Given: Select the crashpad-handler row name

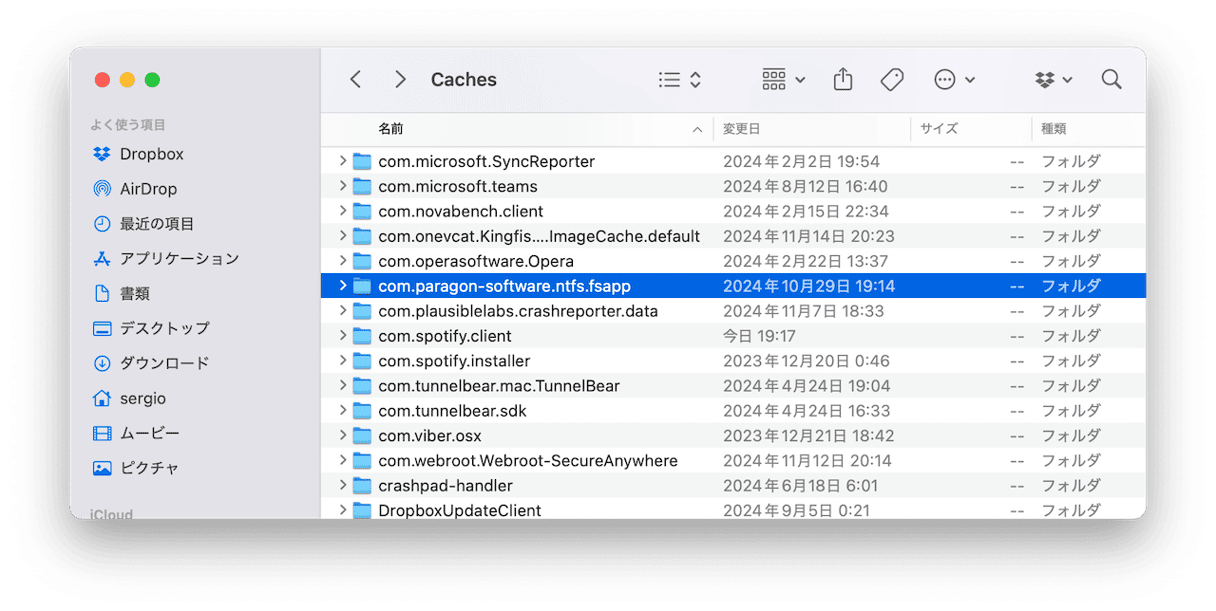Looking at the screenshot, I should pyautogui.click(x=445, y=486).
